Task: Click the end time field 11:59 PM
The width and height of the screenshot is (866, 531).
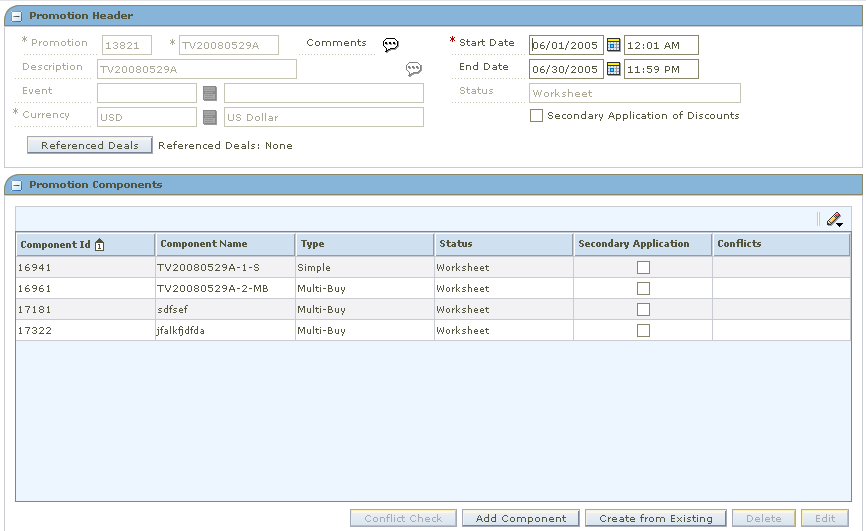Action: [x=661, y=69]
